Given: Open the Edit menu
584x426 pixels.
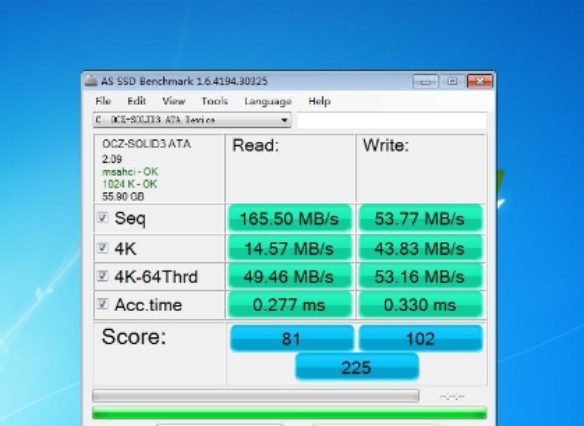Looking at the screenshot, I should [137, 101].
